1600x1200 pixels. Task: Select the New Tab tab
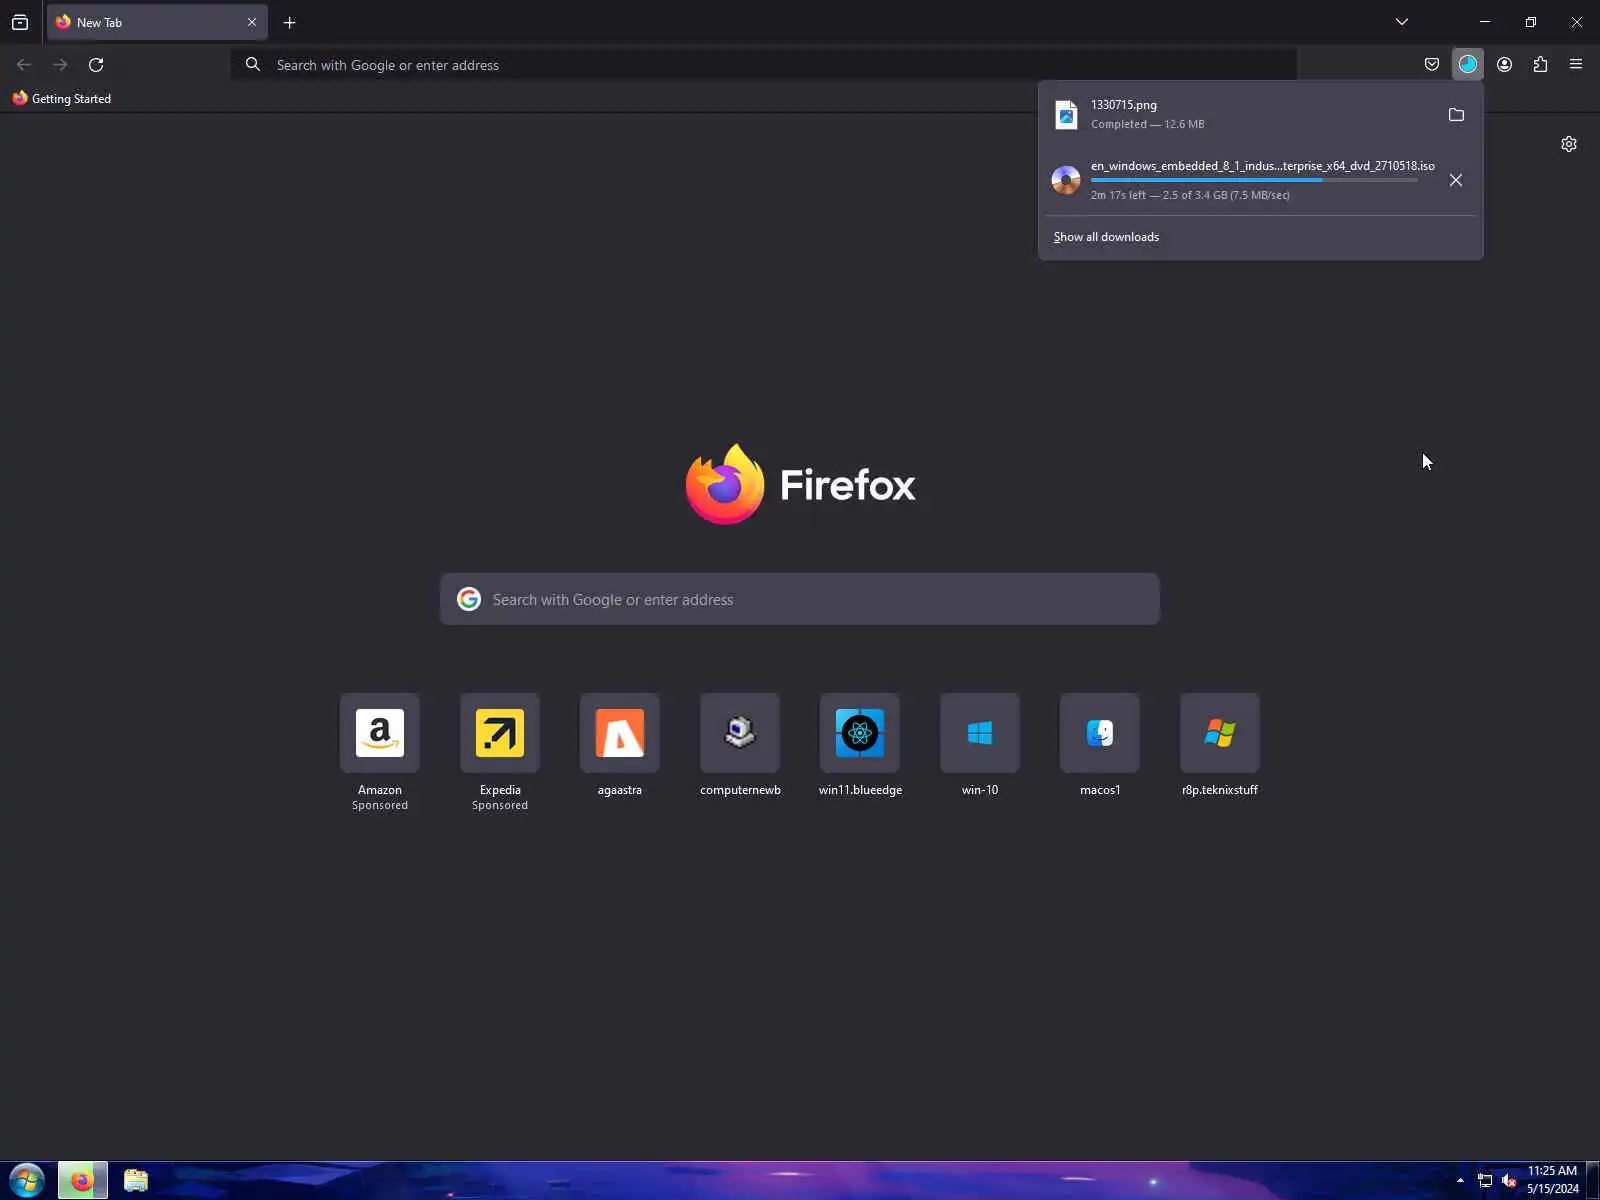pyautogui.click(x=157, y=22)
